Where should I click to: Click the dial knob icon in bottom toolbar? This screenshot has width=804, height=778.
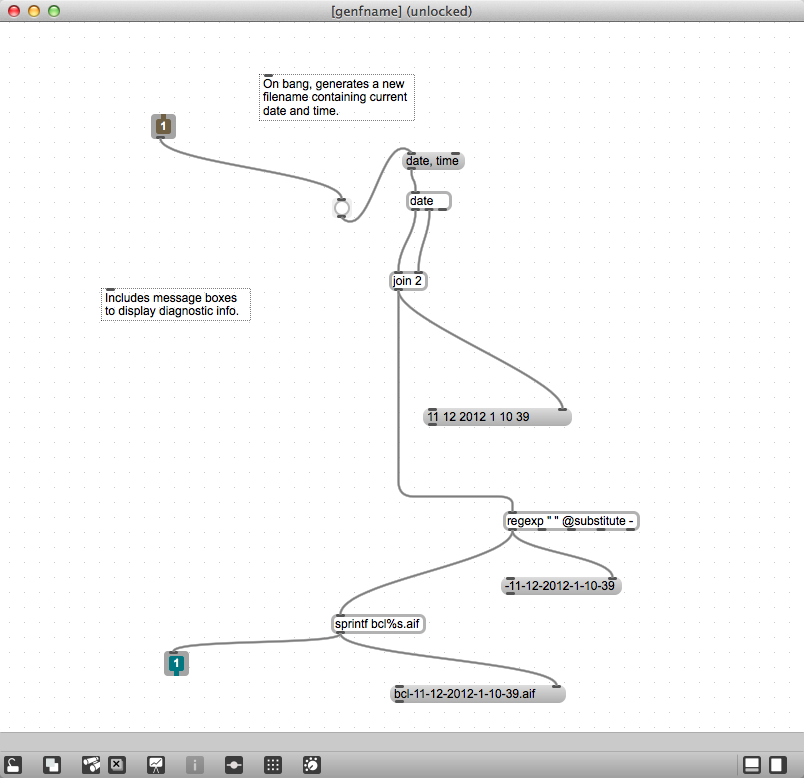coord(312,765)
